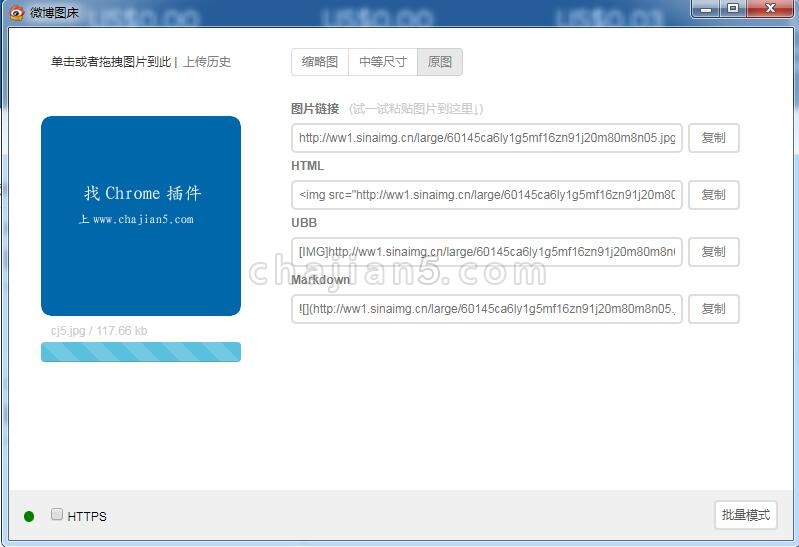Click the HTML label text
Image resolution: width=799 pixels, height=547 pixels.
307,166
